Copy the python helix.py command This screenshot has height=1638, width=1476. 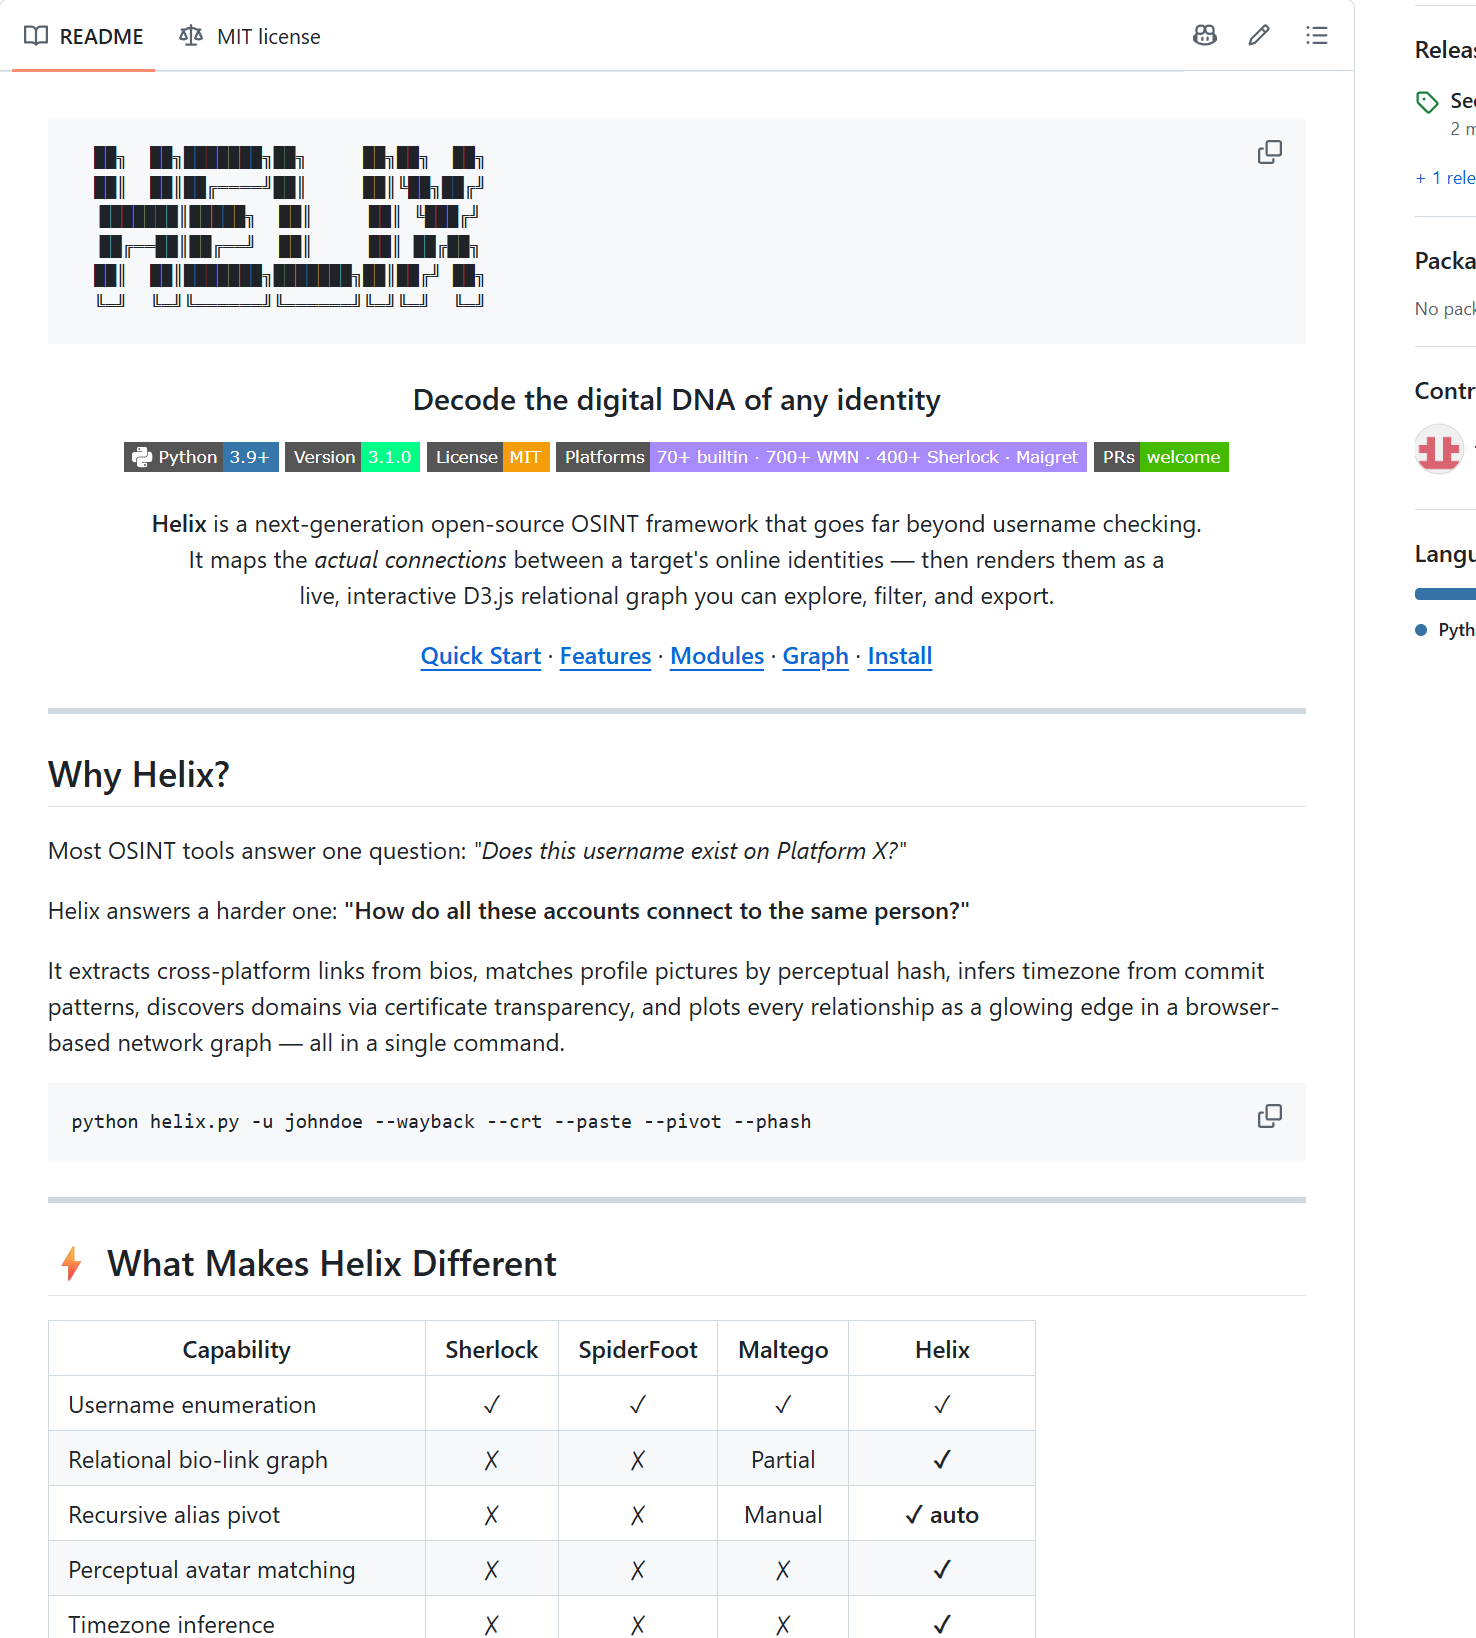point(1270,1116)
